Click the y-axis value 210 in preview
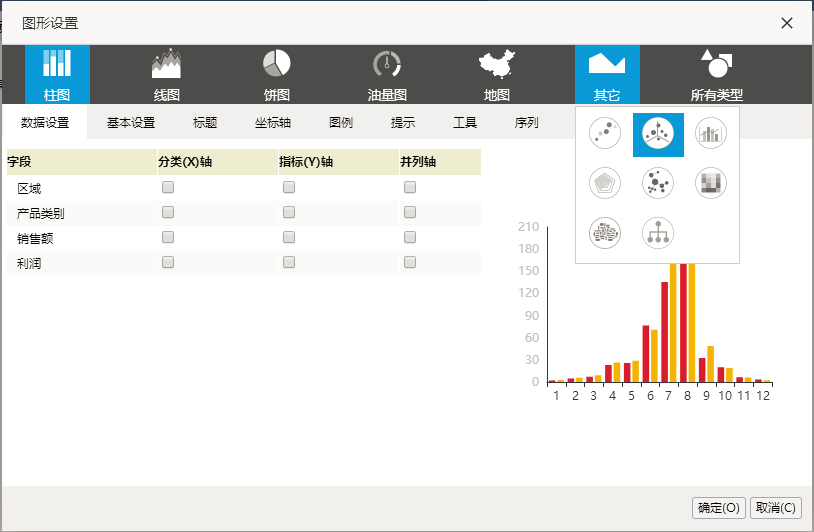This screenshot has height=532, width=814. tap(528, 227)
